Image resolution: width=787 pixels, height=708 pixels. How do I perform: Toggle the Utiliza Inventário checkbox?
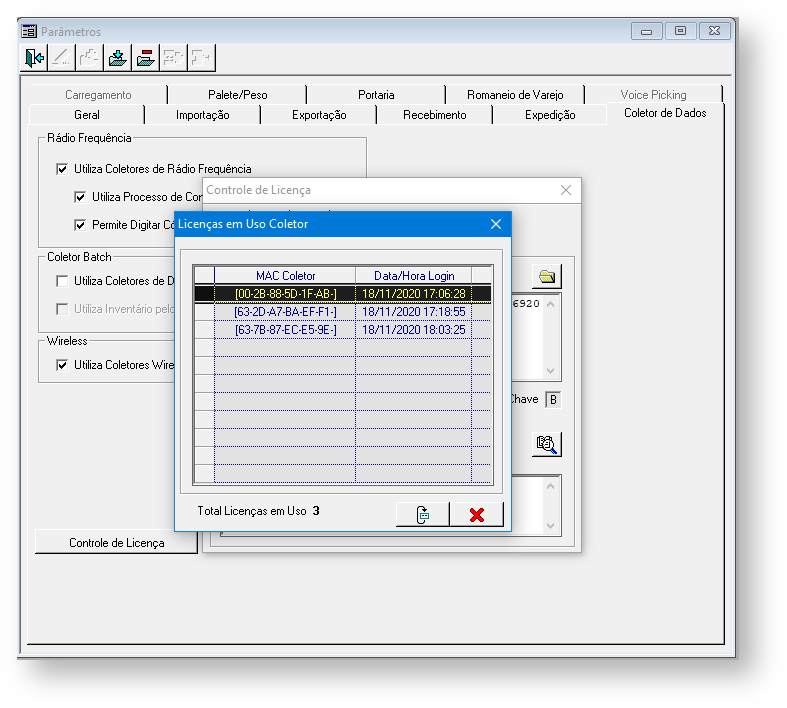click(x=62, y=309)
